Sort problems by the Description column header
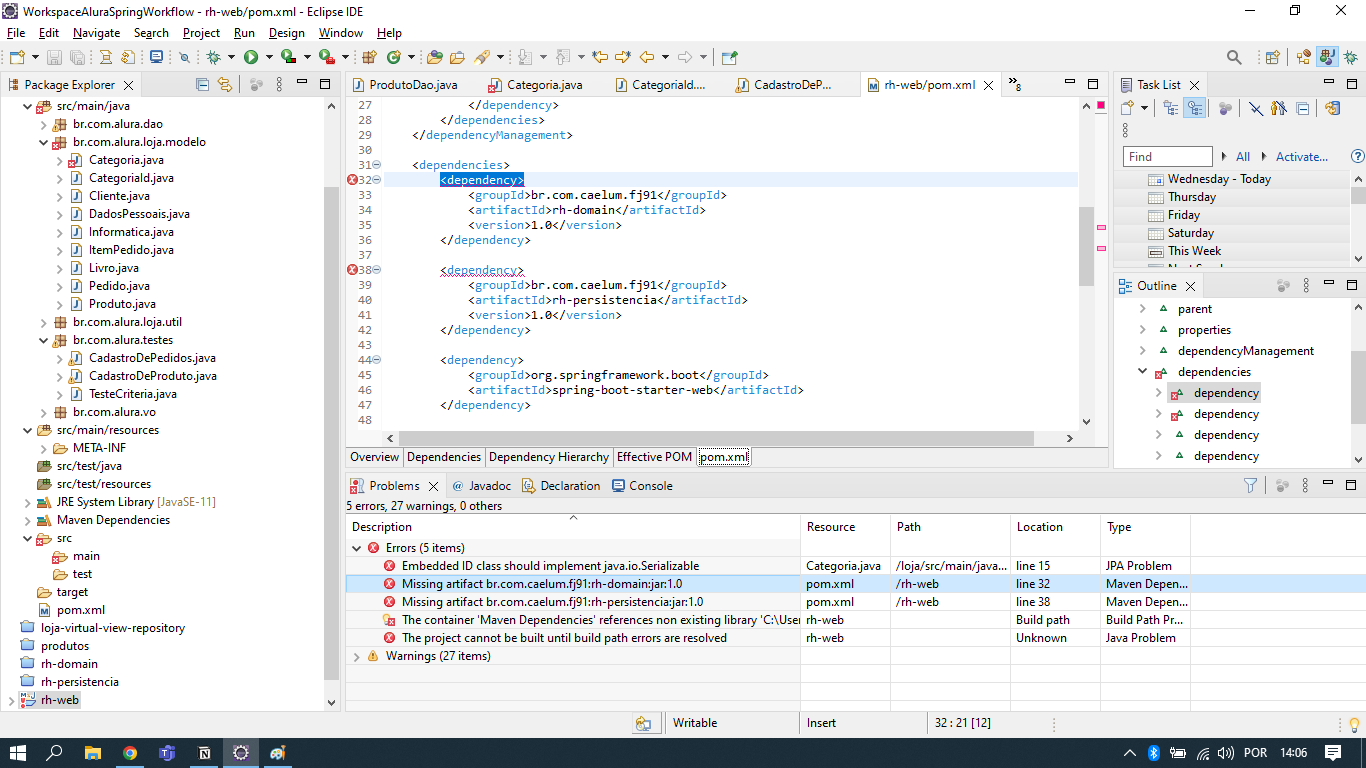The height and width of the screenshot is (768, 1366). tap(573, 527)
